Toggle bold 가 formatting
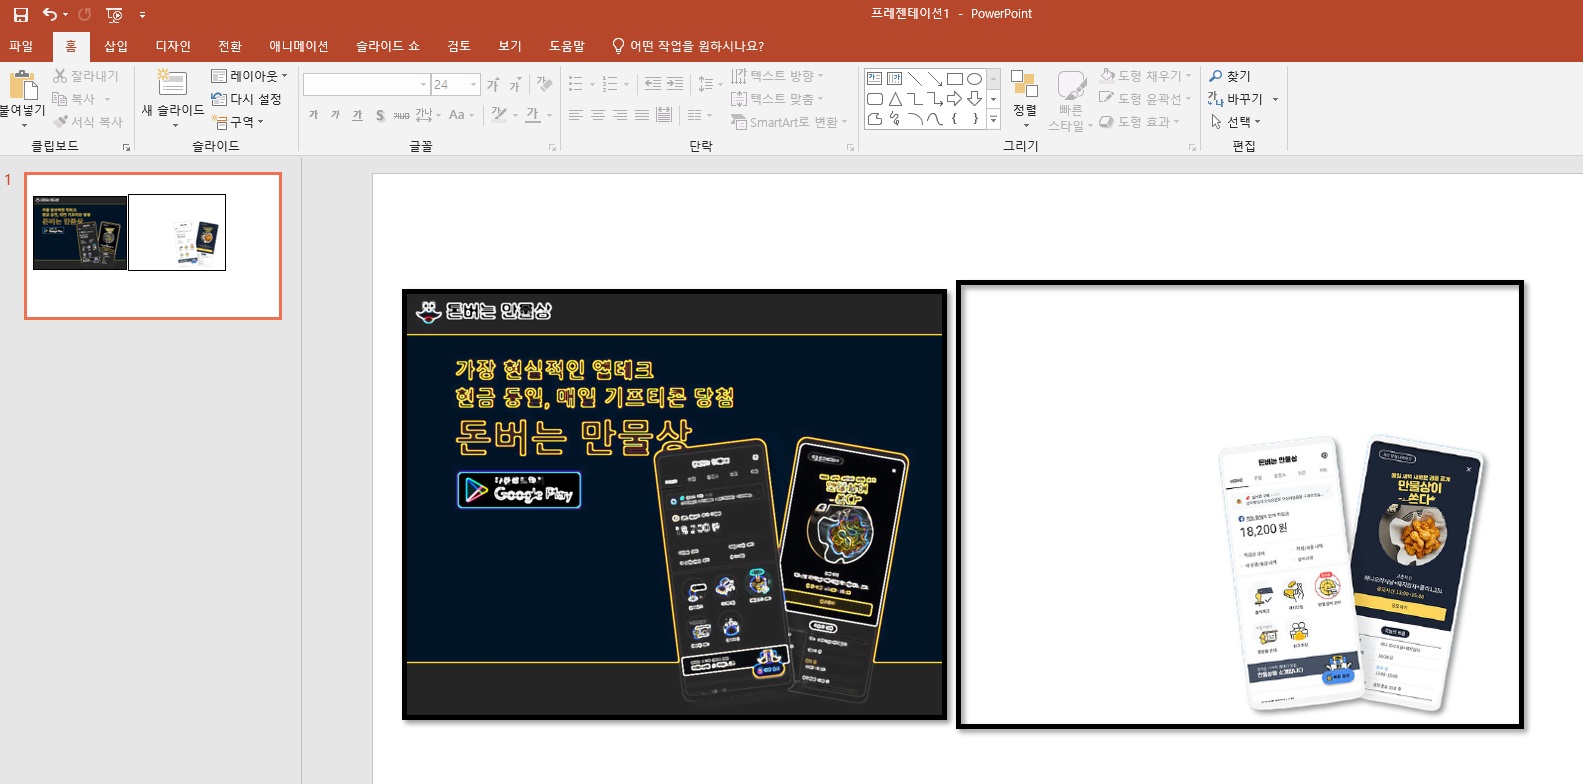This screenshot has height=784, width=1583. (x=313, y=115)
